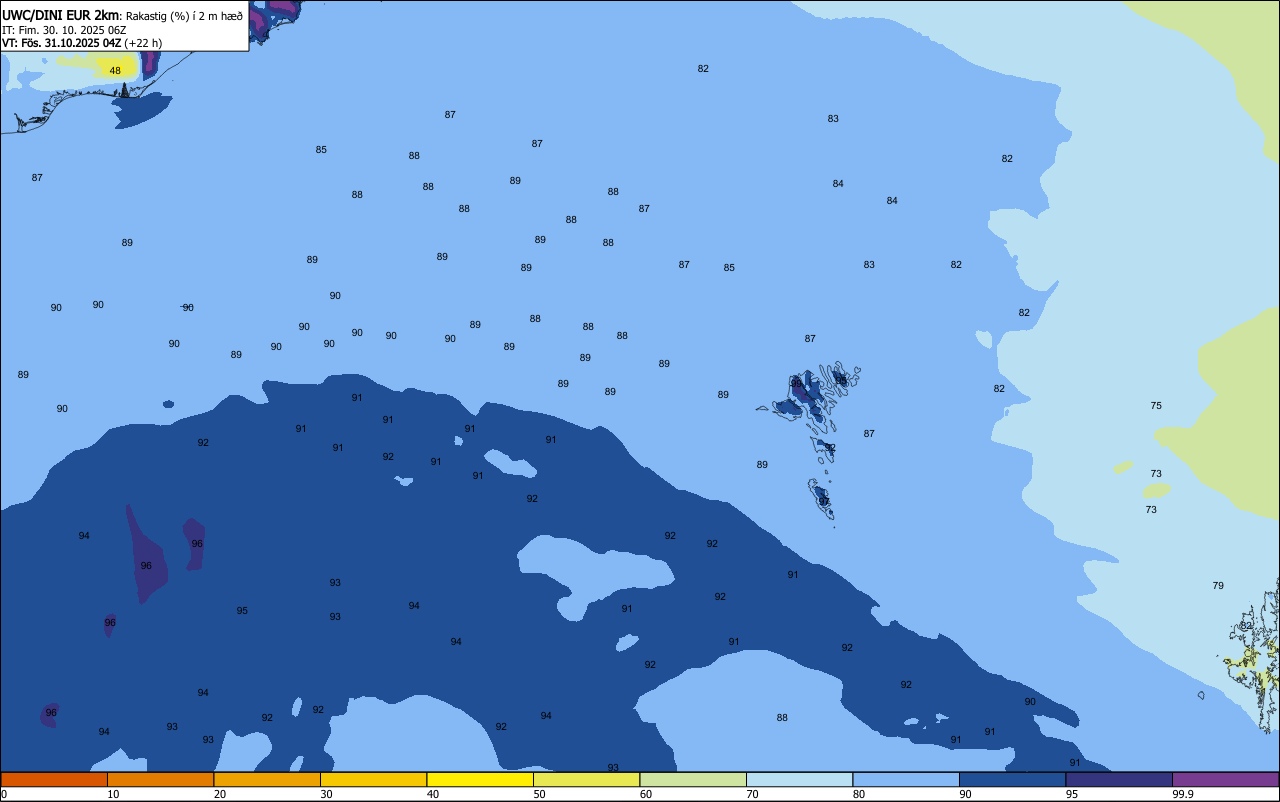Viewport: 1280px width, 802px height.
Task: Click the '99.9' legend tick label
Action: [x=1183, y=794]
